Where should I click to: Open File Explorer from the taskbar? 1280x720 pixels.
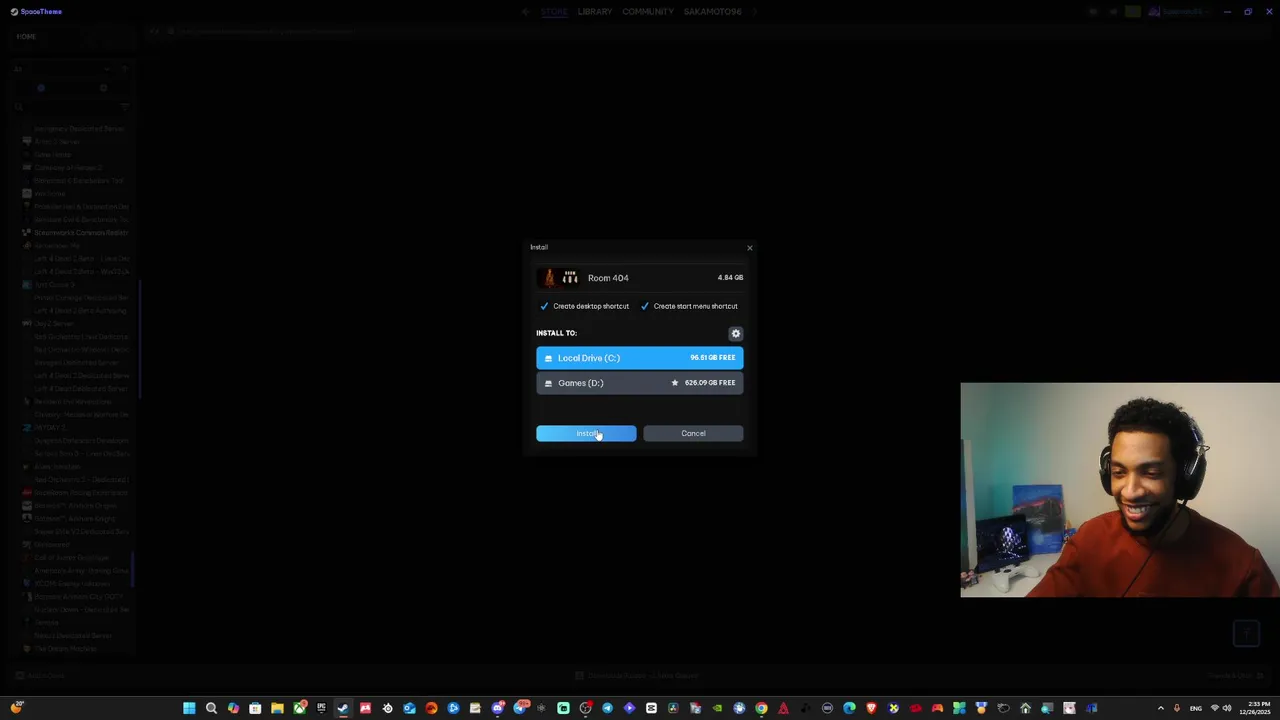tap(277, 708)
